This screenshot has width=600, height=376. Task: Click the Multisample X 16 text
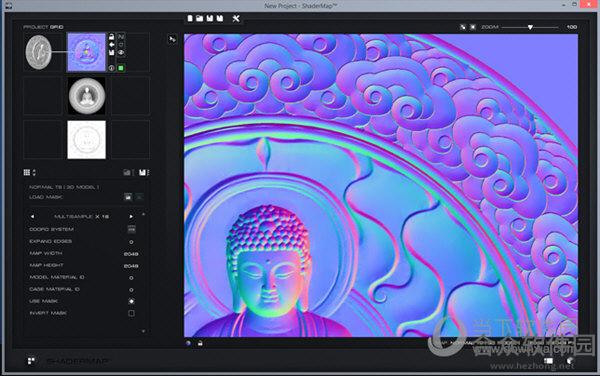pos(81,216)
